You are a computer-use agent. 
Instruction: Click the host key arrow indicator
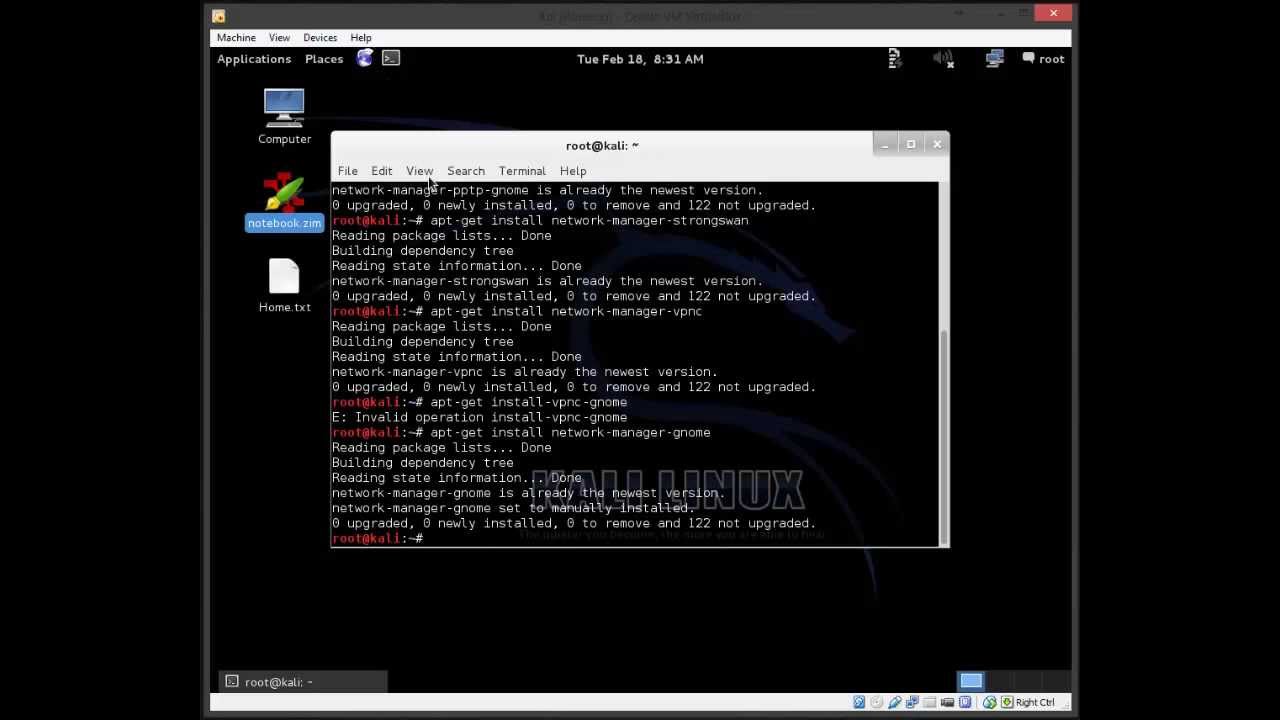pos(1007,702)
